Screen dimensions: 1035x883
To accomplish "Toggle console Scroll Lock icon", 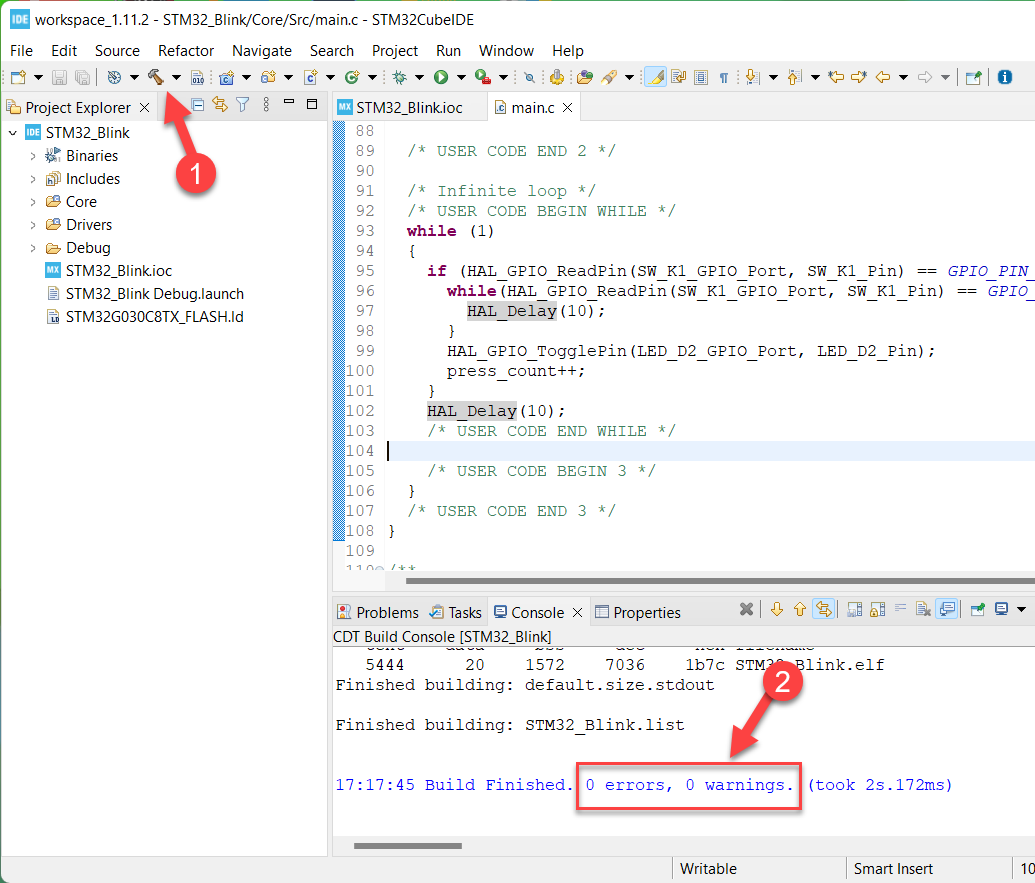I will coord(877,609).
